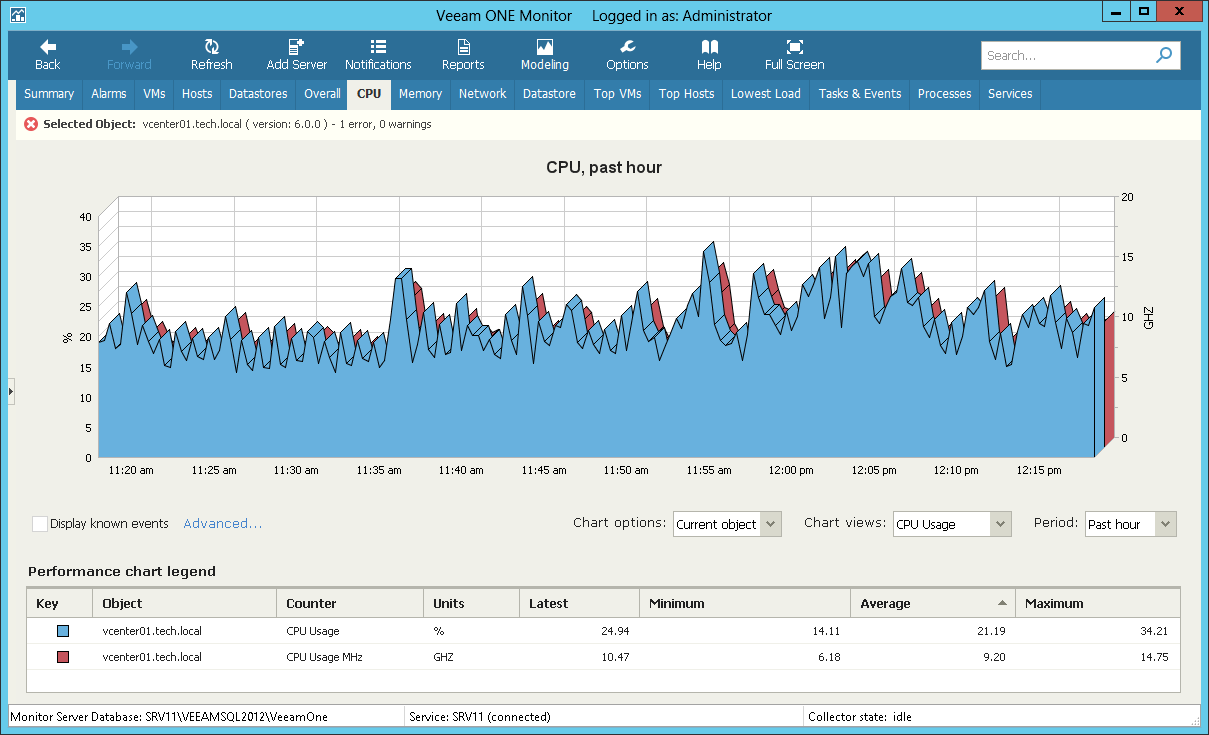This screenshot has width=1209, height=735.
Task: Open Notifications list icon
Action: click(x=378, y=47)
